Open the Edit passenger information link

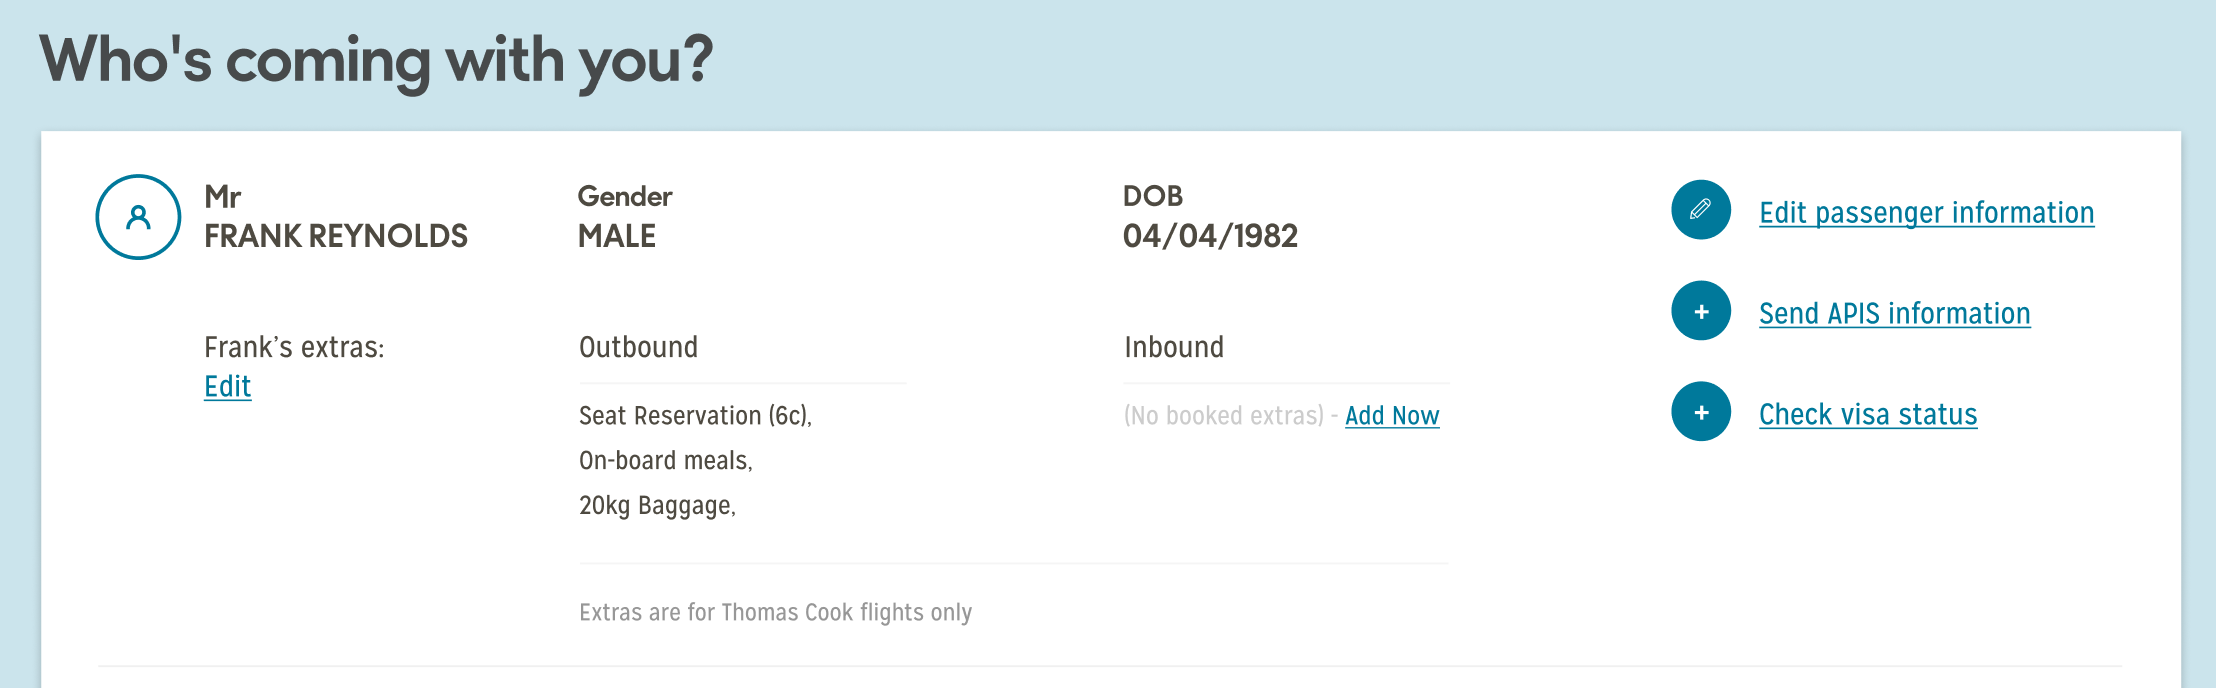click(x=1926, y=213)
